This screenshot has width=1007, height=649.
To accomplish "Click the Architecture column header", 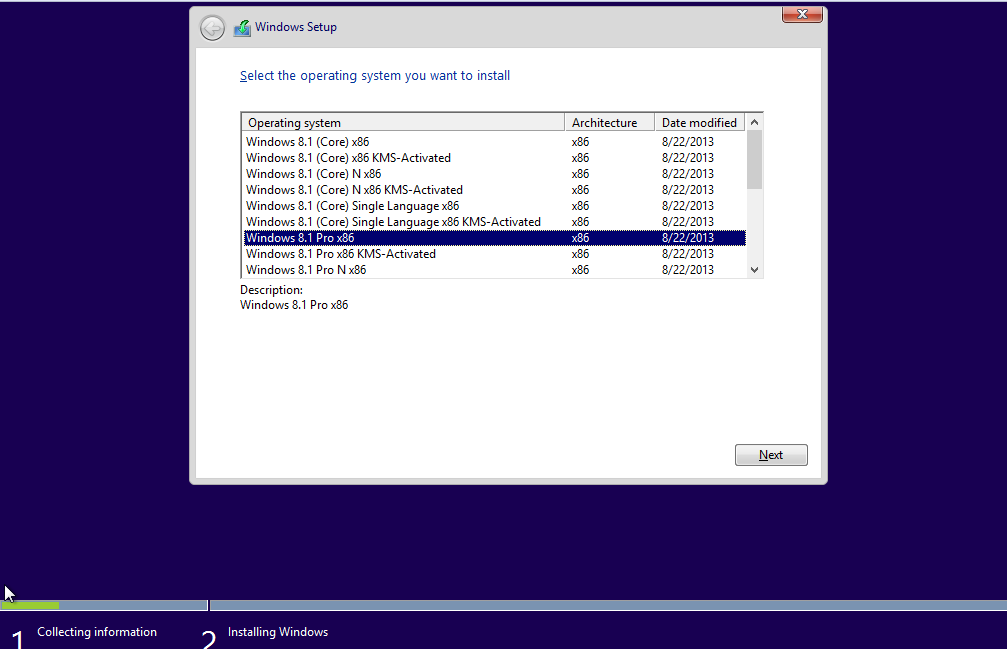I will (x=609, y=123).
